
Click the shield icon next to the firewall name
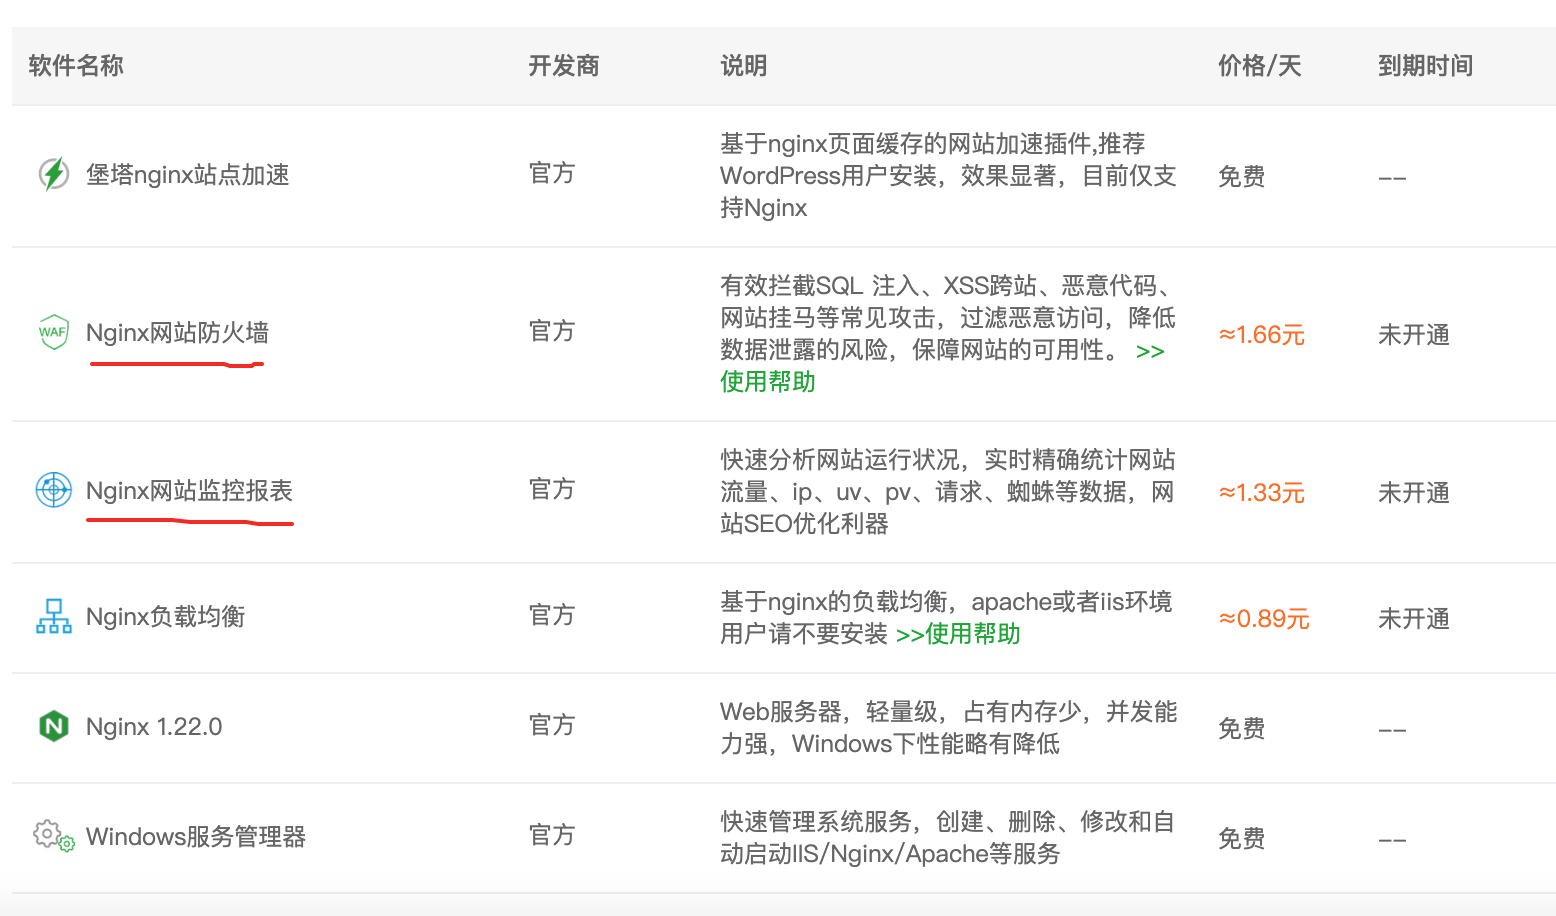coord(52,331)
